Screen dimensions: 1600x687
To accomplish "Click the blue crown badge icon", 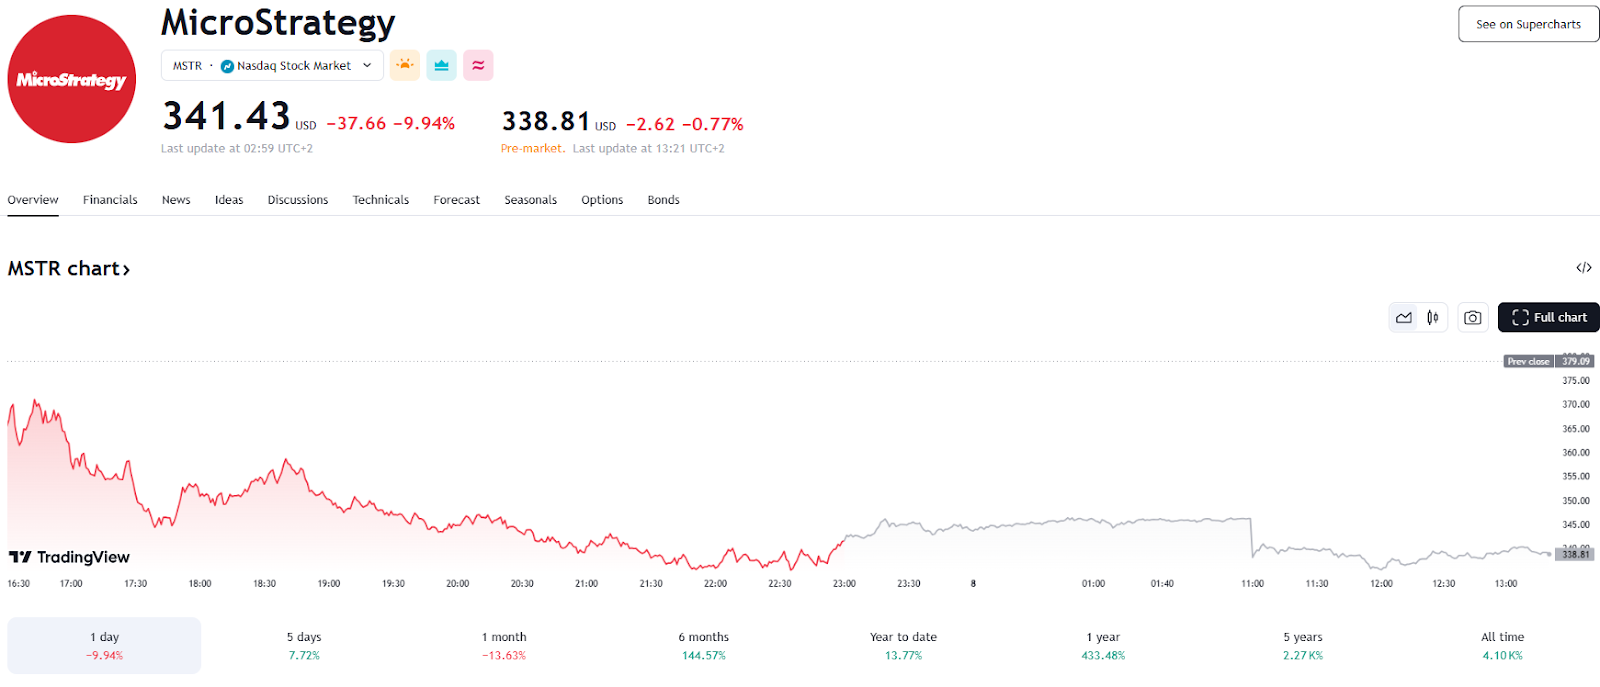I will [441, 65].
